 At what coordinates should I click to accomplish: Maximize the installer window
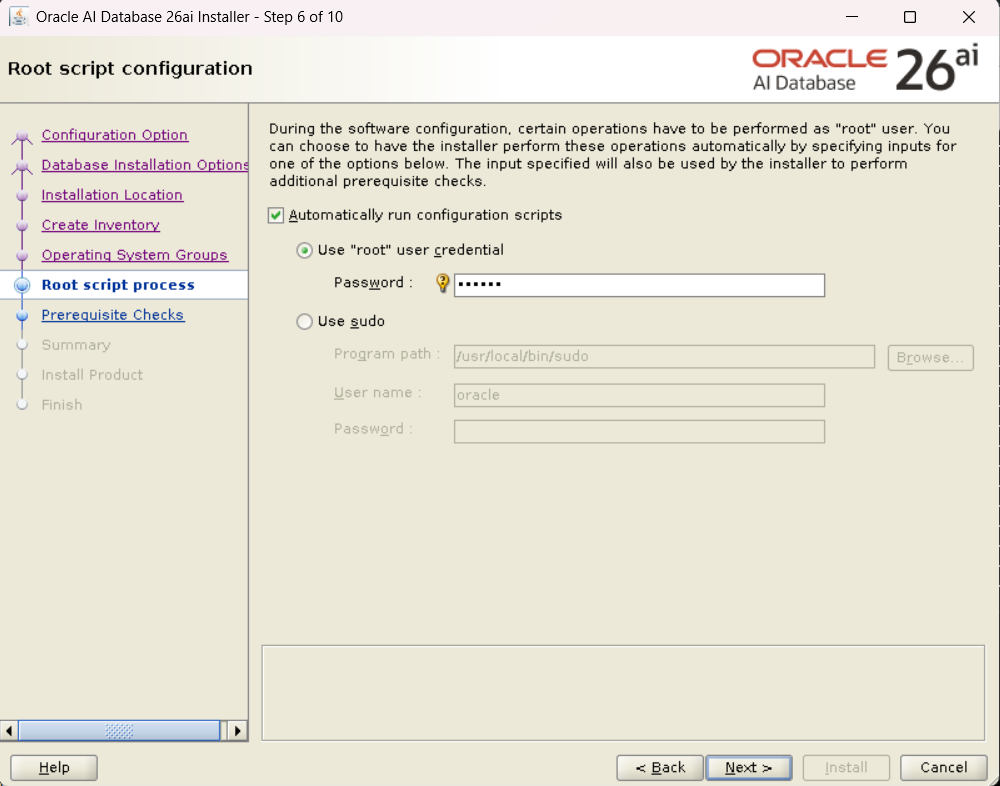909,17
